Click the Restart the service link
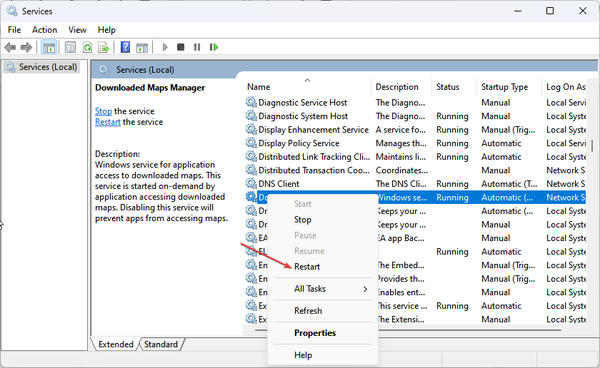Screen dimensions: 600x368 (x=108, y=122)
